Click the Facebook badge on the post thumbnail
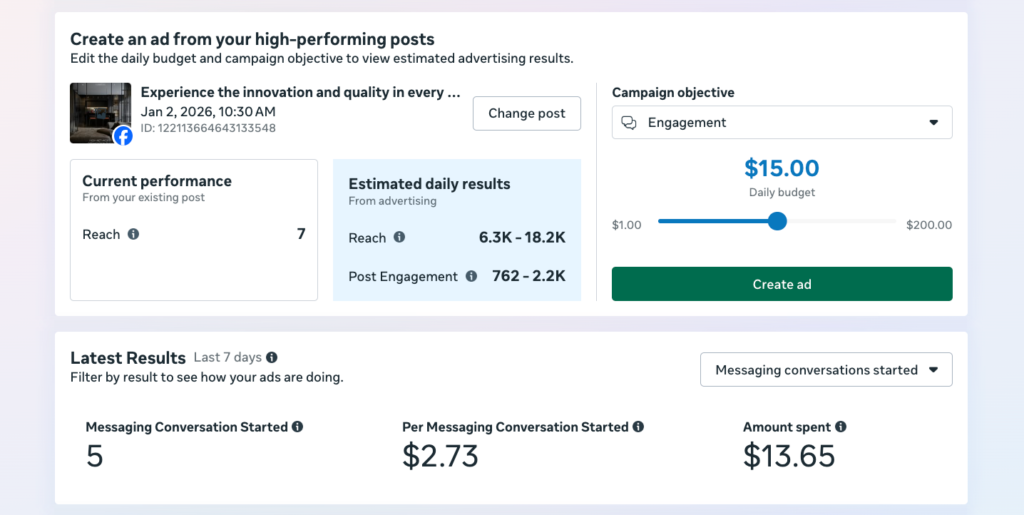The image size is (1024, 515). 123,136
